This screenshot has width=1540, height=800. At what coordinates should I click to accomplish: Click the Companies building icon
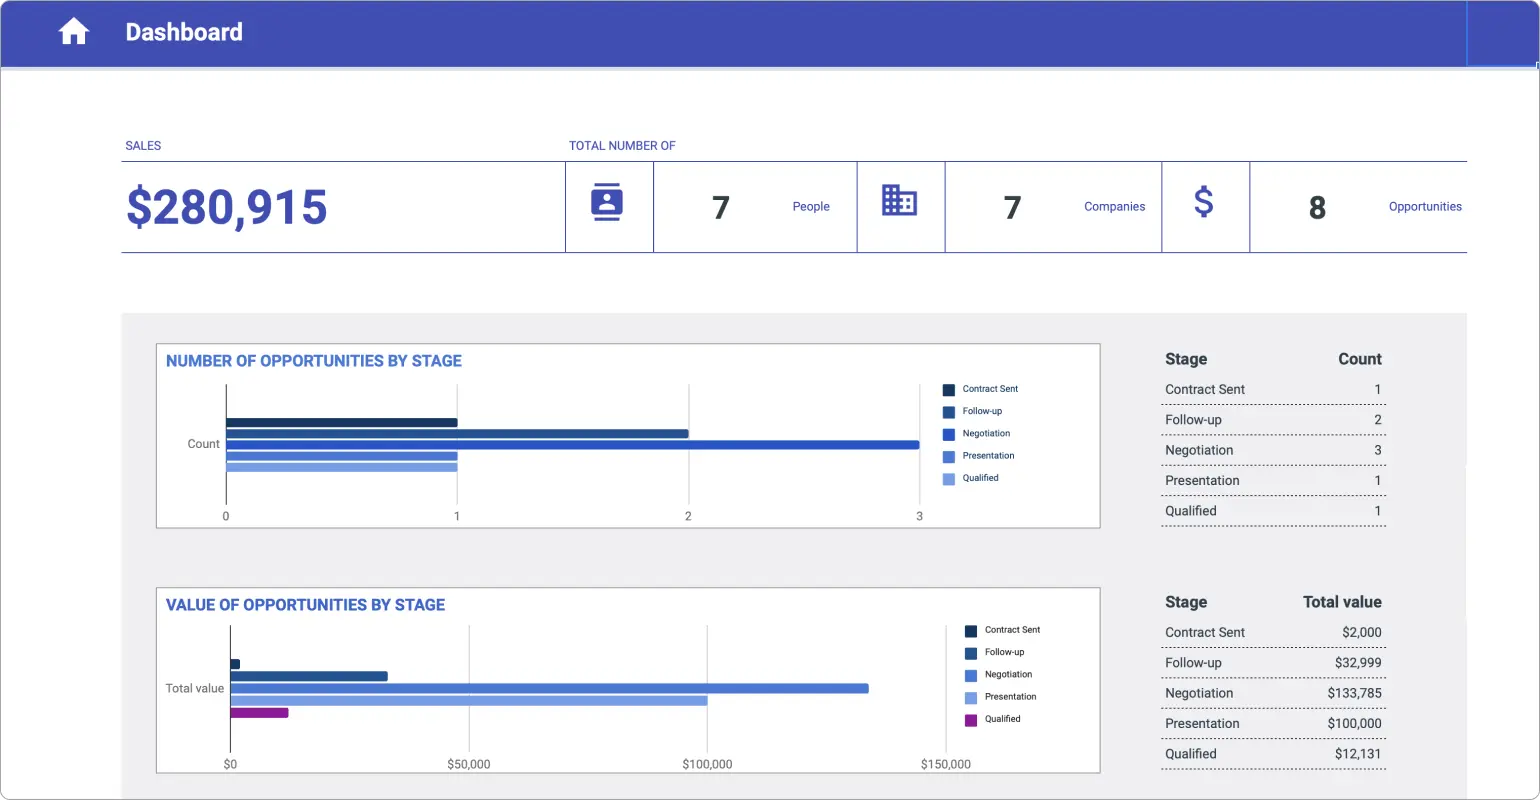click(x=901, y=201)
